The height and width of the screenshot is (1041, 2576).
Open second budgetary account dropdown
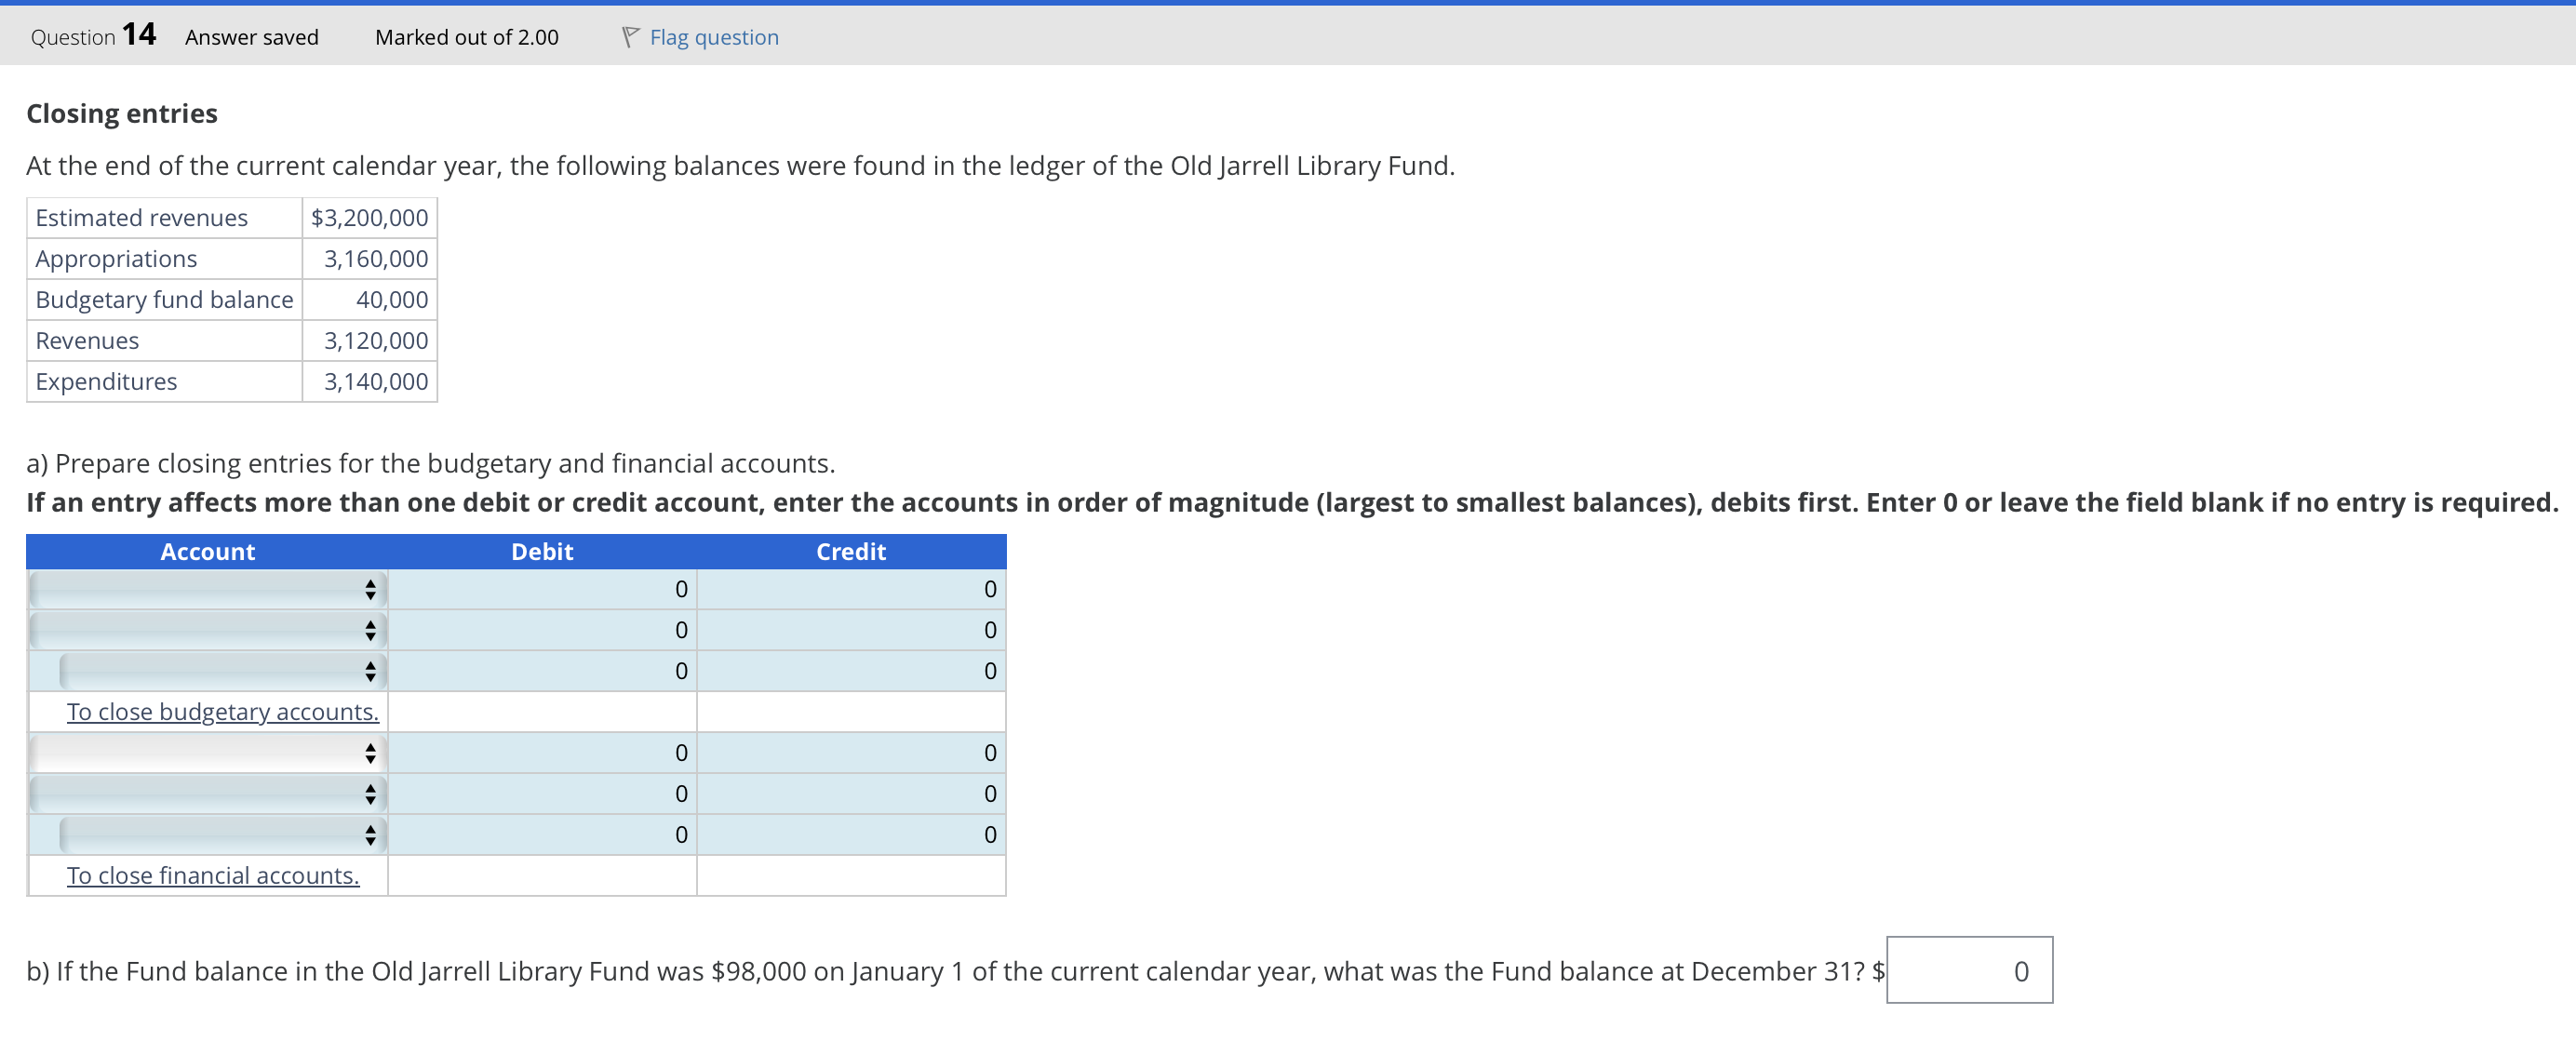207,630
